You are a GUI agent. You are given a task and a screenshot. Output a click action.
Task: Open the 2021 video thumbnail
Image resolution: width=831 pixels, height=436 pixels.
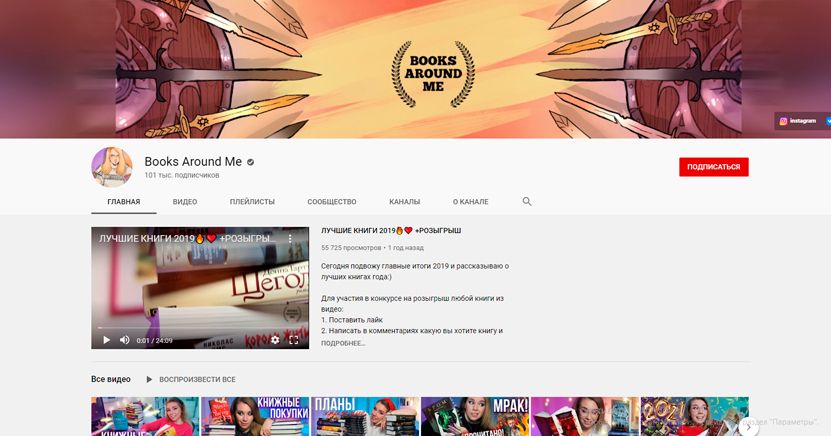[x=694, y=416]
